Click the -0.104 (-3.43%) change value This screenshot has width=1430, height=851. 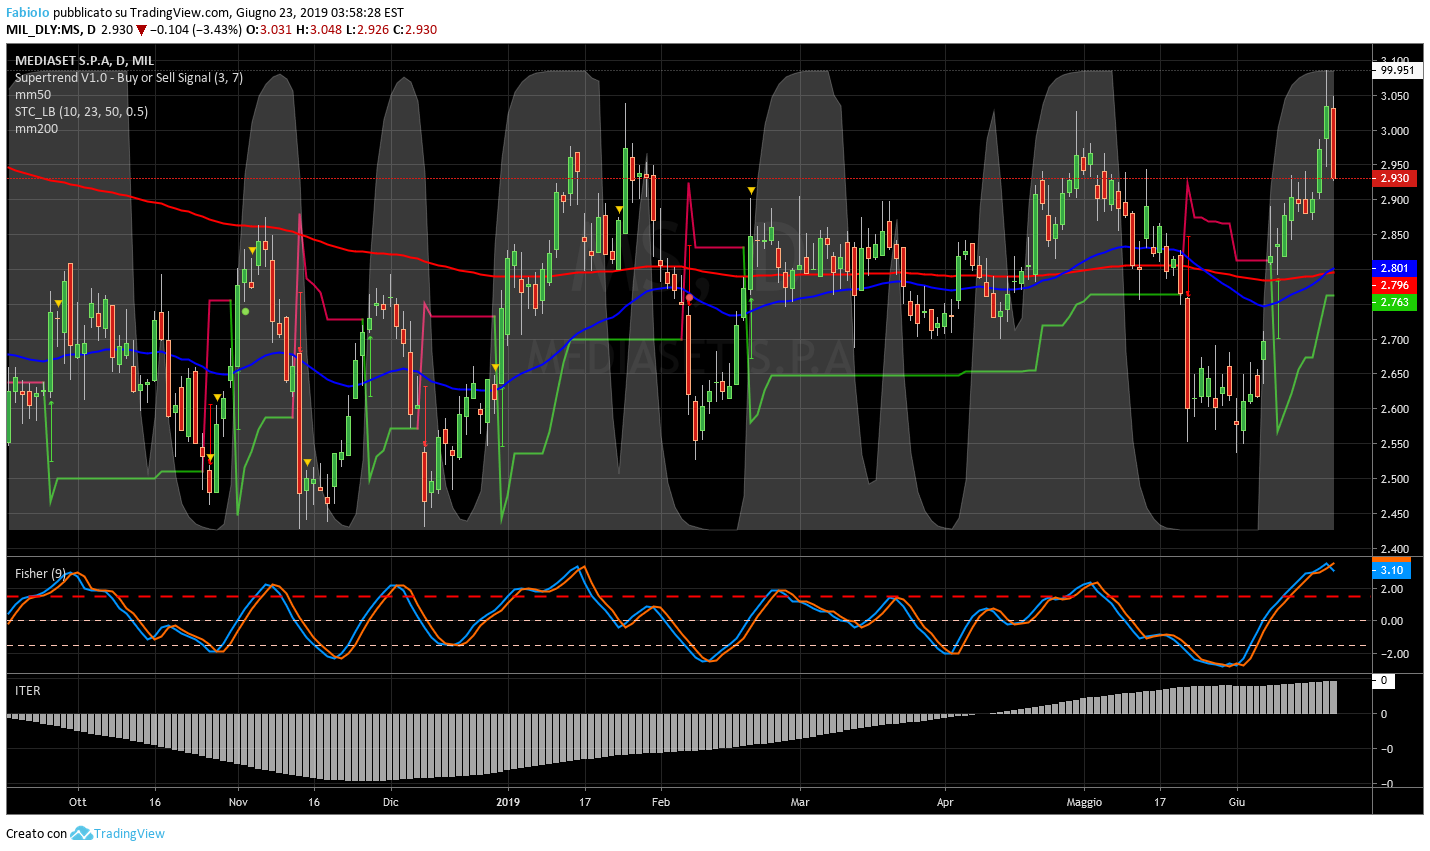pyautogui.click(x=196, y=29)
